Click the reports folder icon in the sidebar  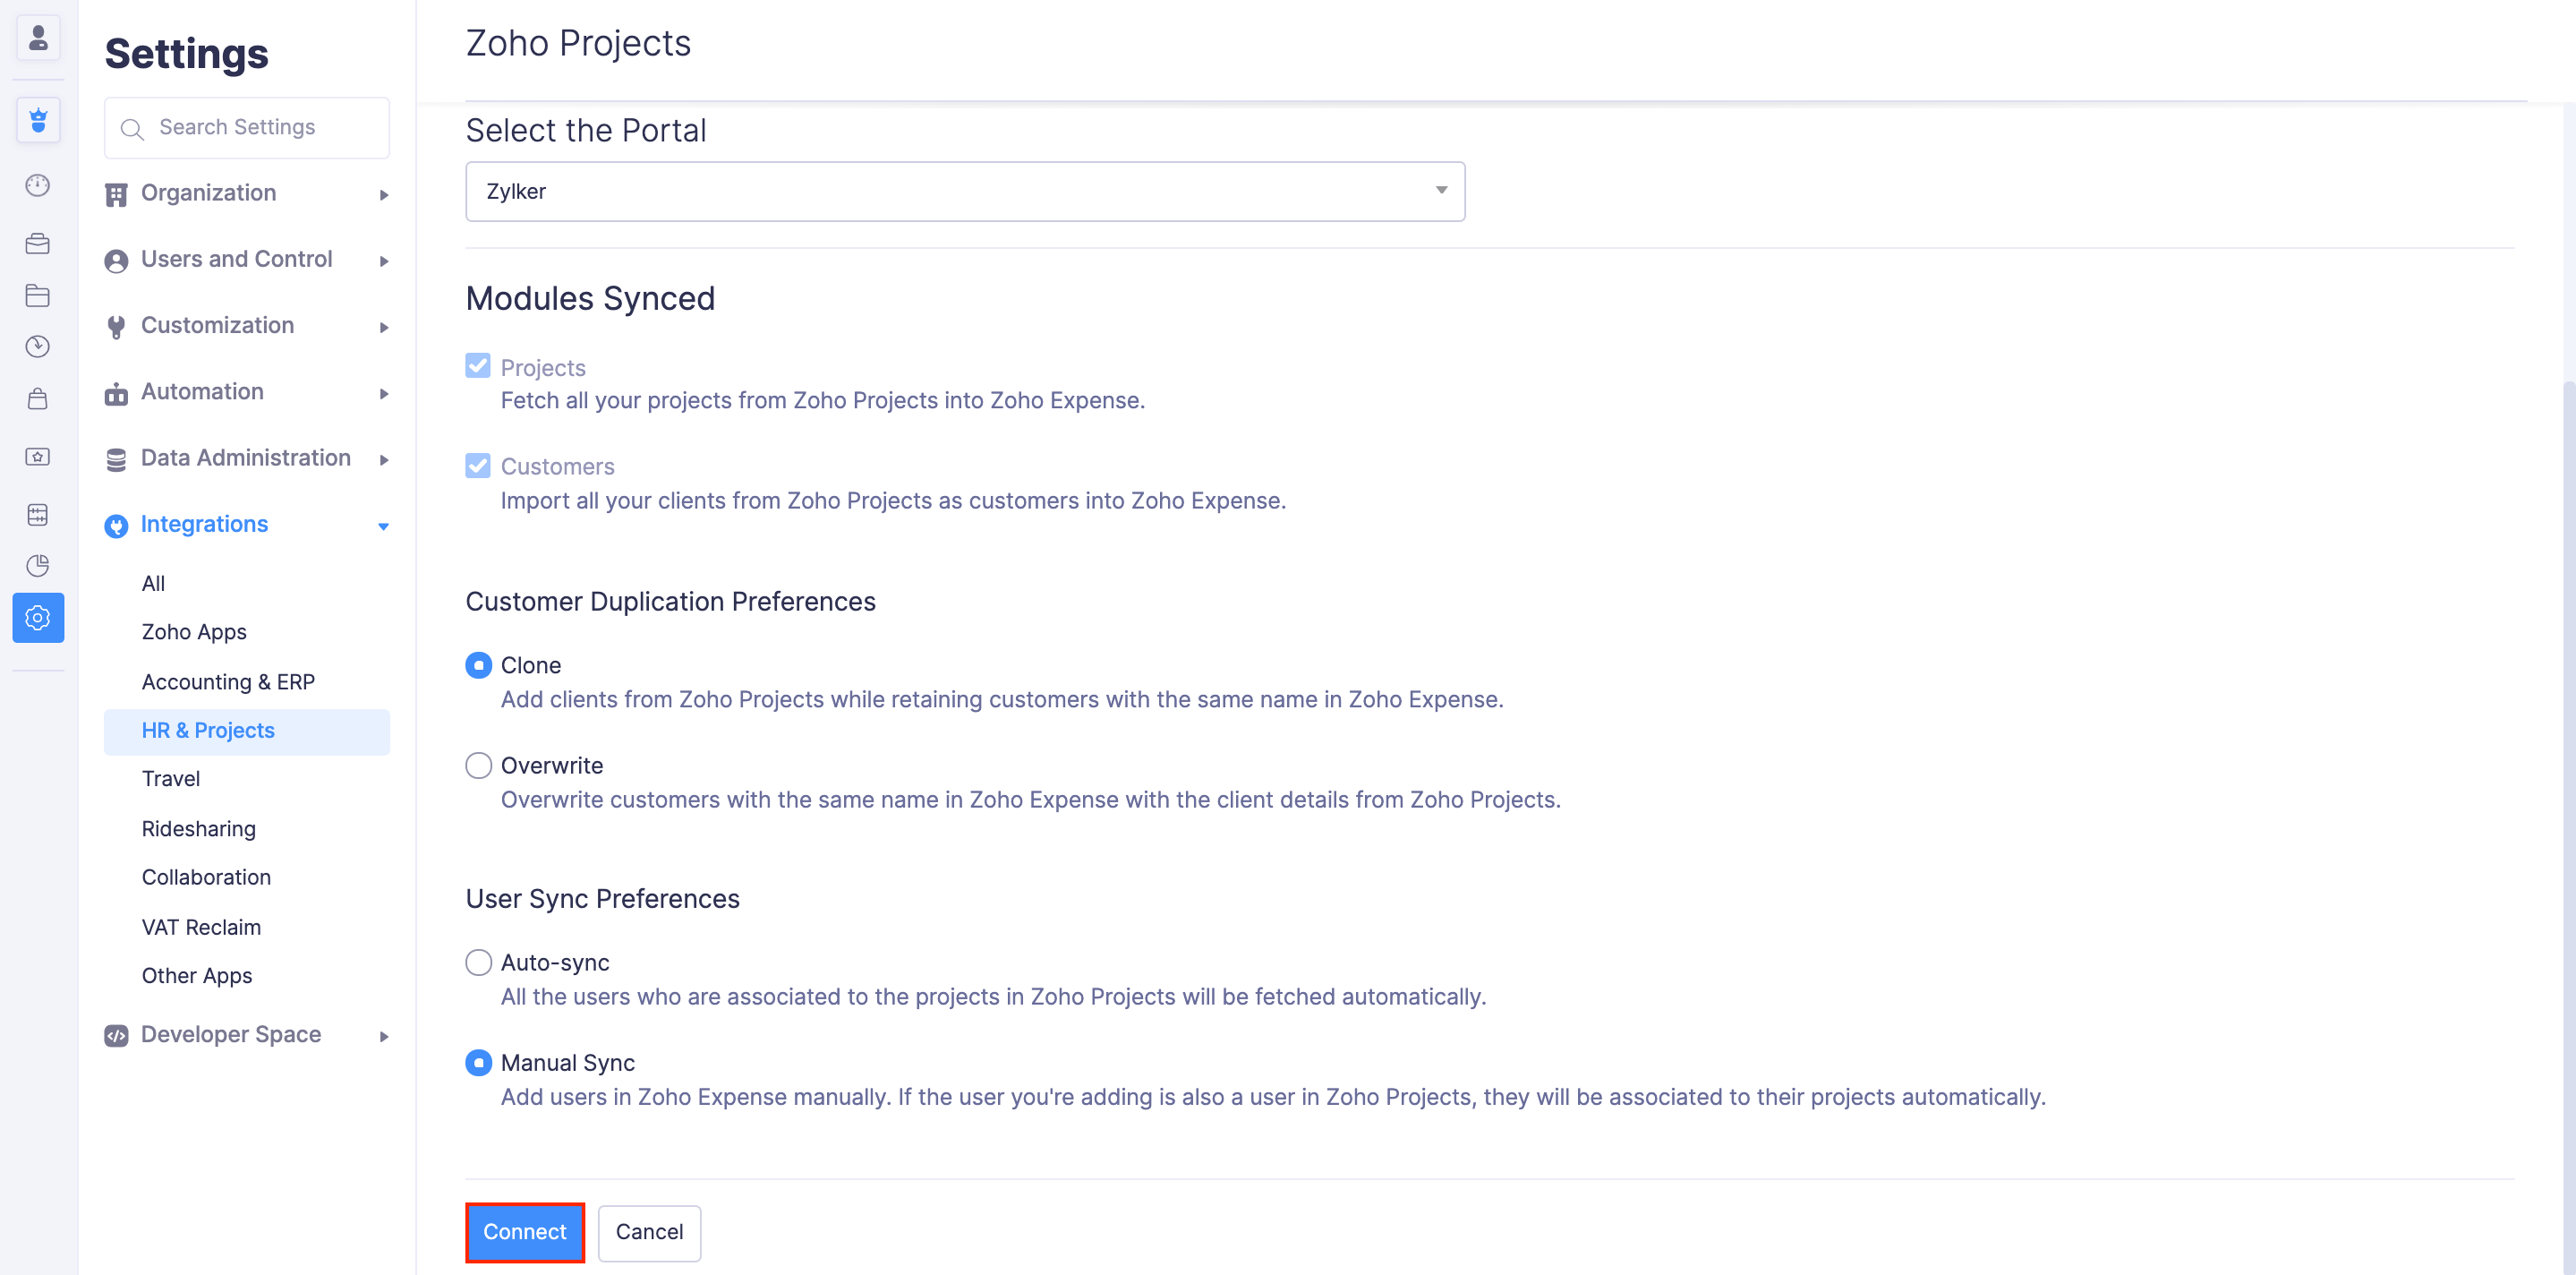coord(38,295)
